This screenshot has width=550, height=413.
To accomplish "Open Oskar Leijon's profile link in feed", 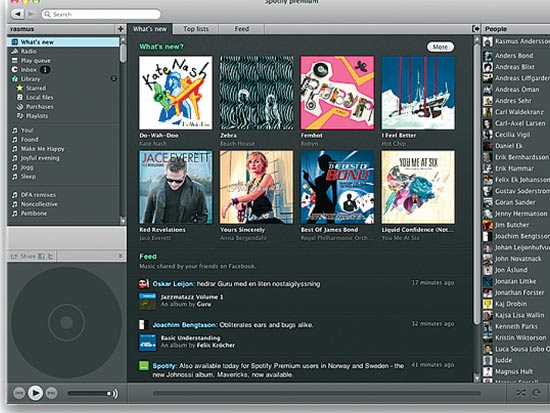I will (x=173, y=284).
